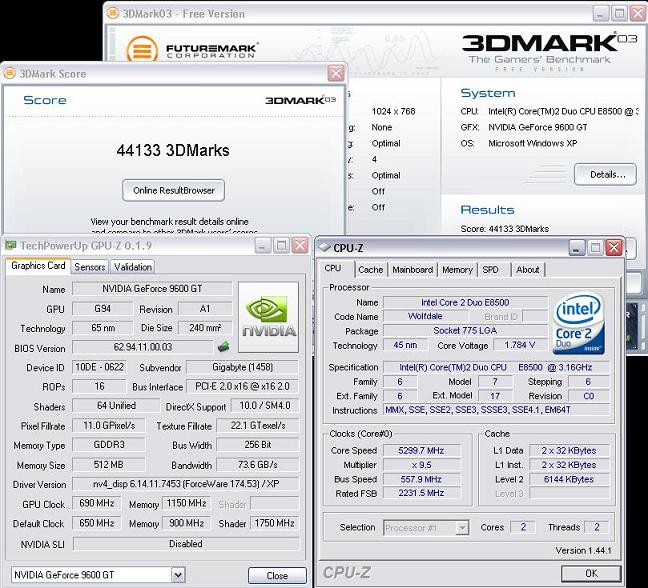Click the CPU-Z title bar icon
The image size is (648, 588).
[324, 248]
